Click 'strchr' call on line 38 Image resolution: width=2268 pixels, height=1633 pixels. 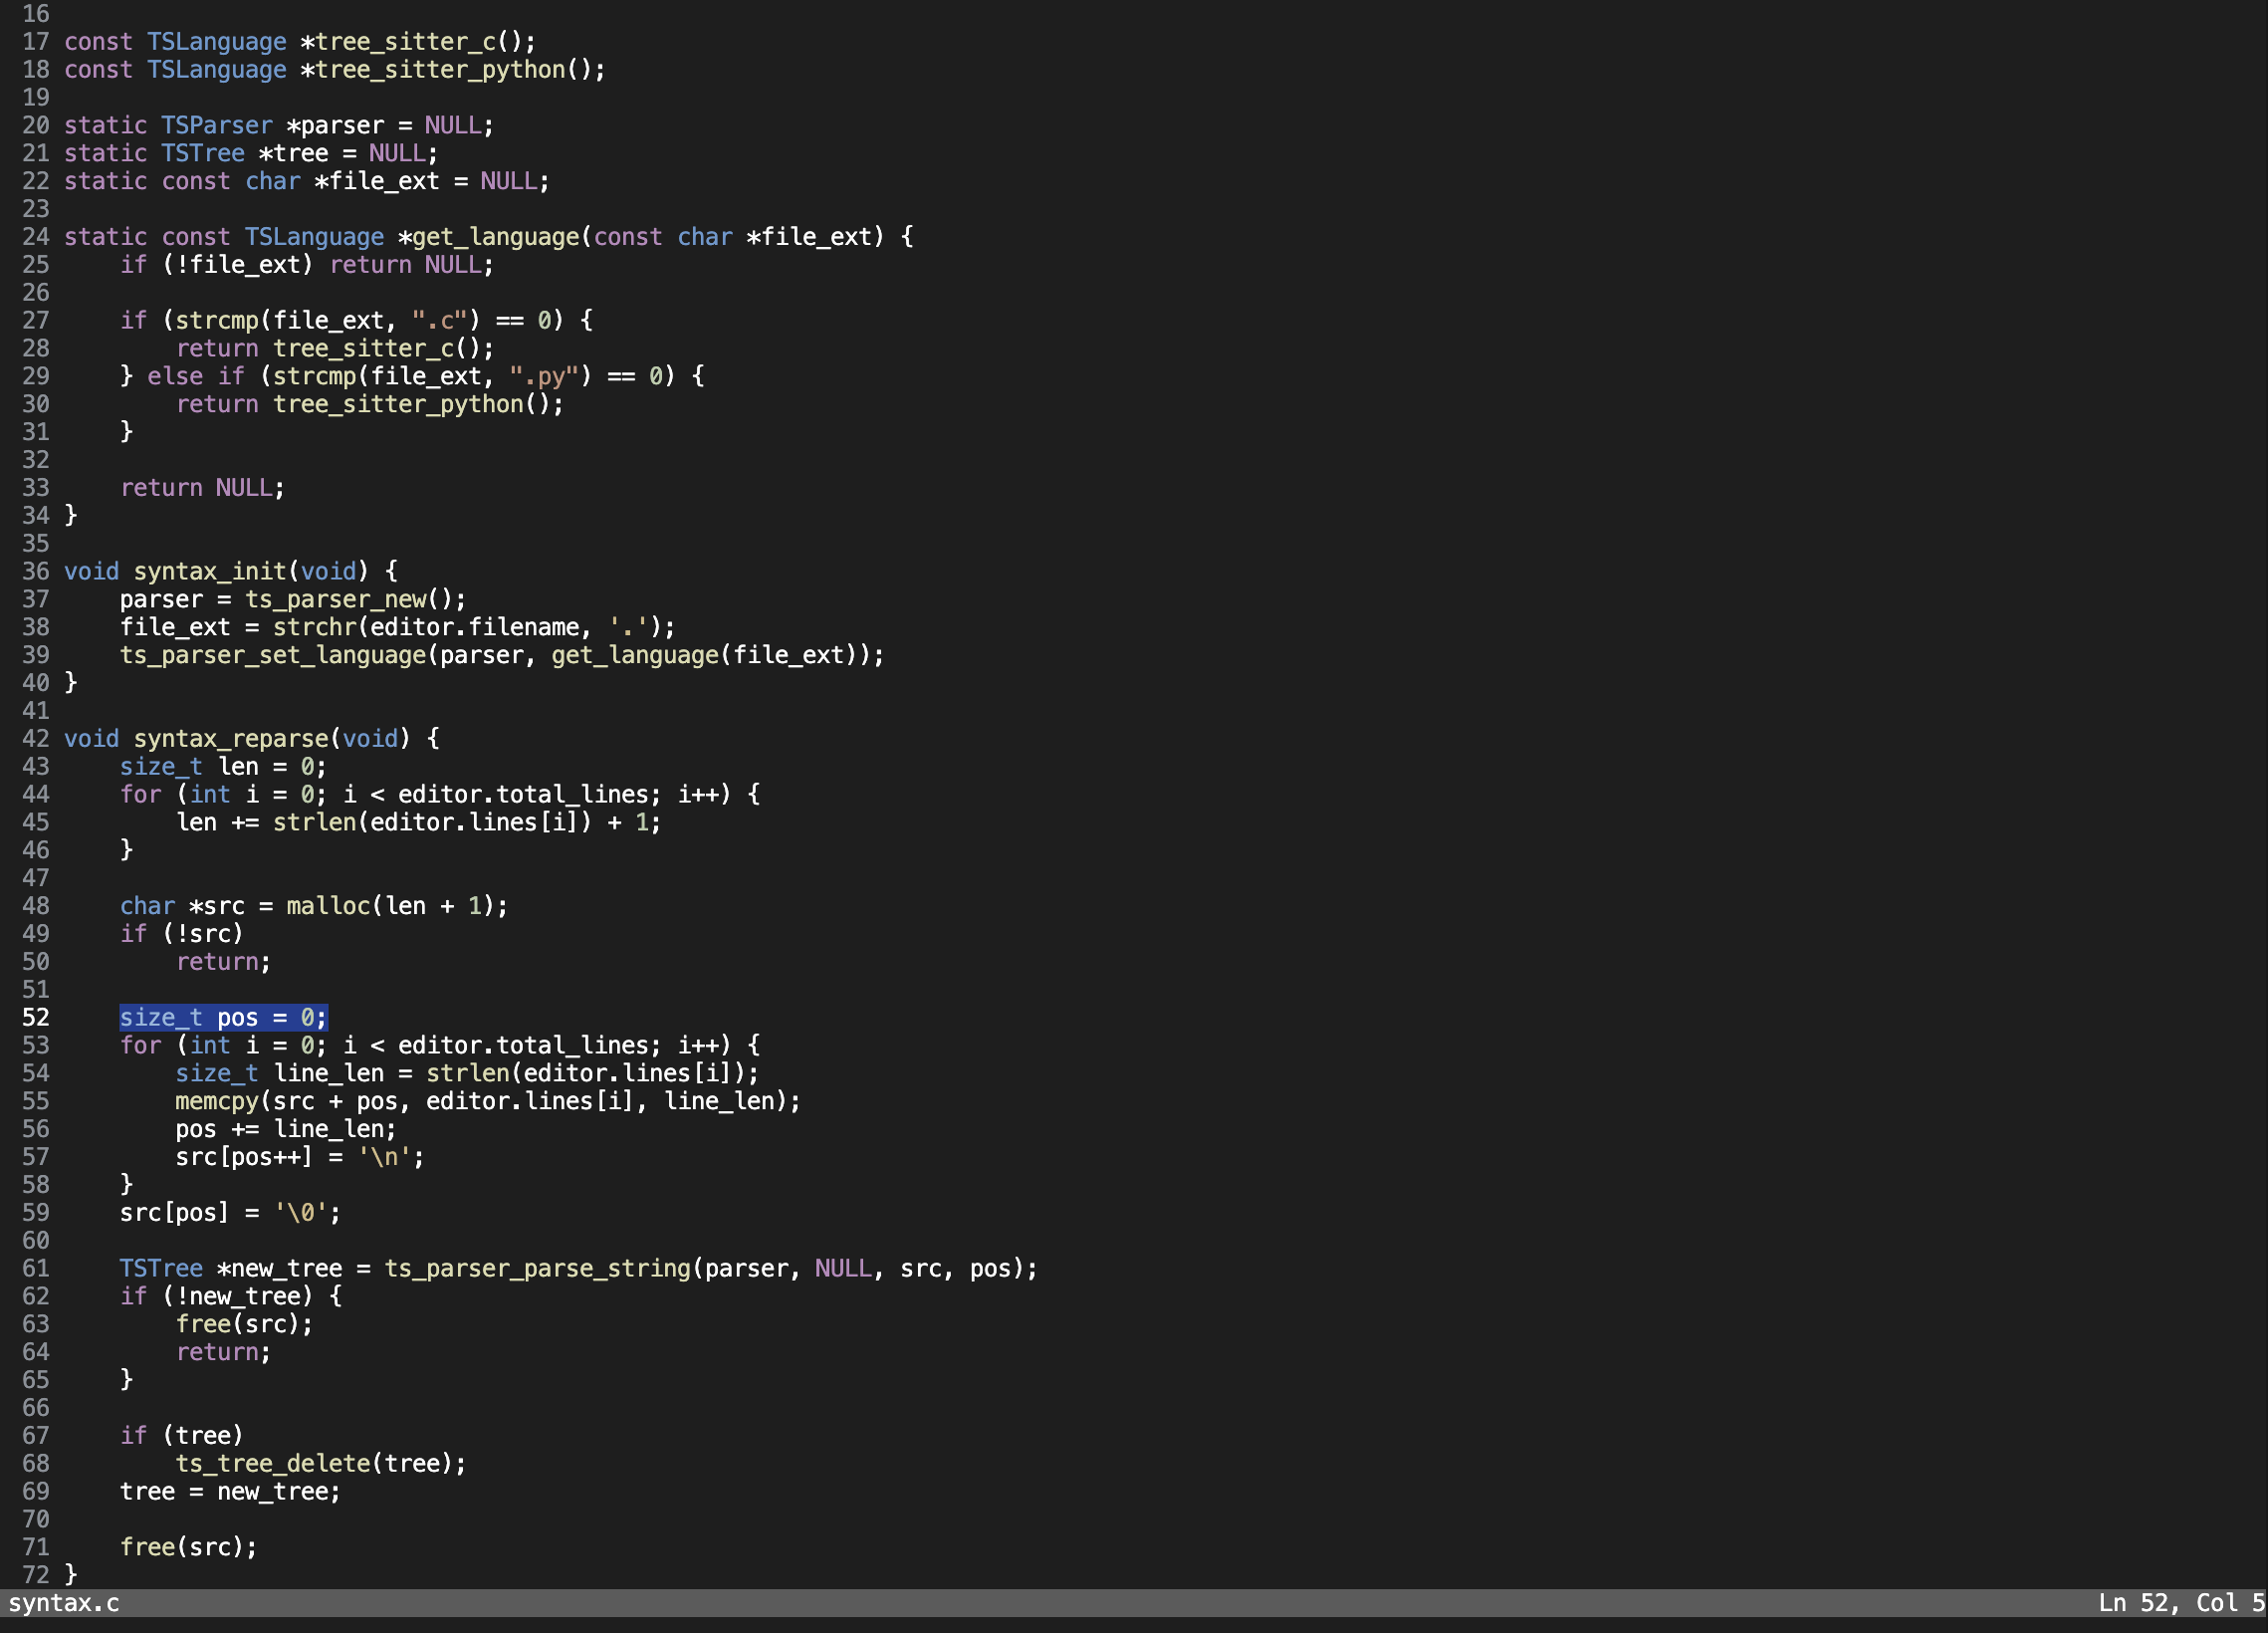[x=315, y=627]
